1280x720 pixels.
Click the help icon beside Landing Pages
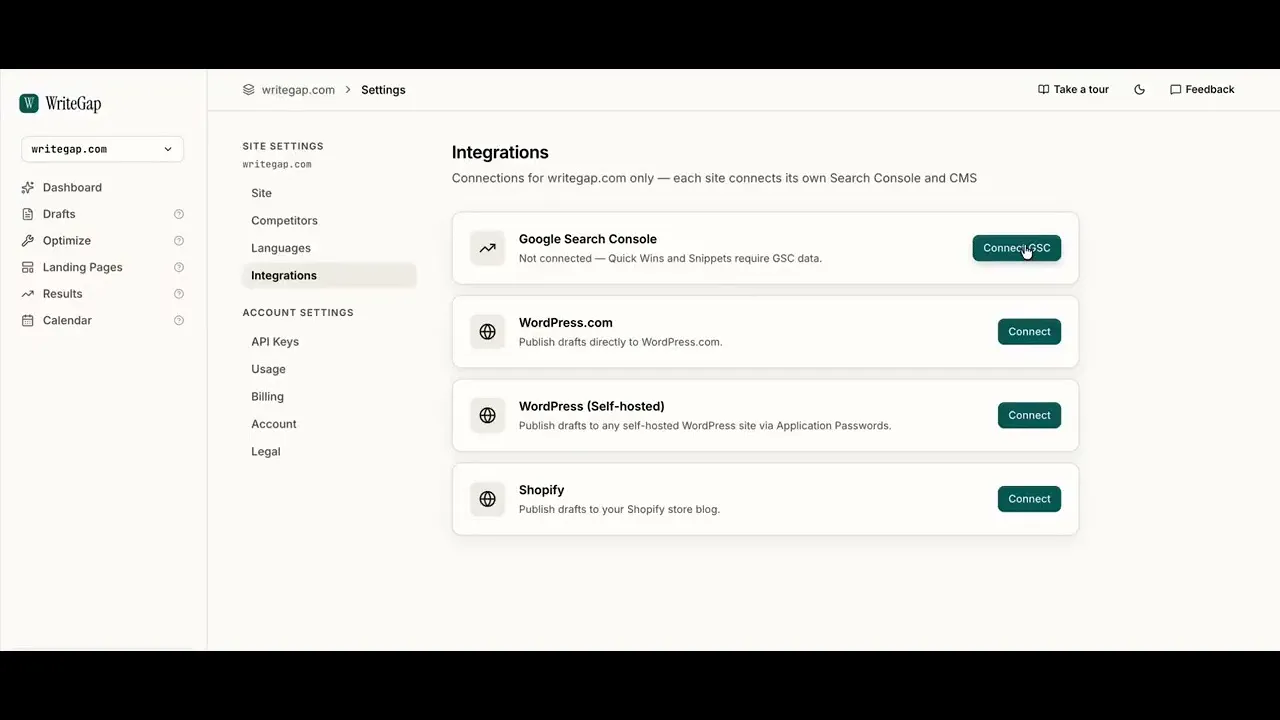click(179, 267)
